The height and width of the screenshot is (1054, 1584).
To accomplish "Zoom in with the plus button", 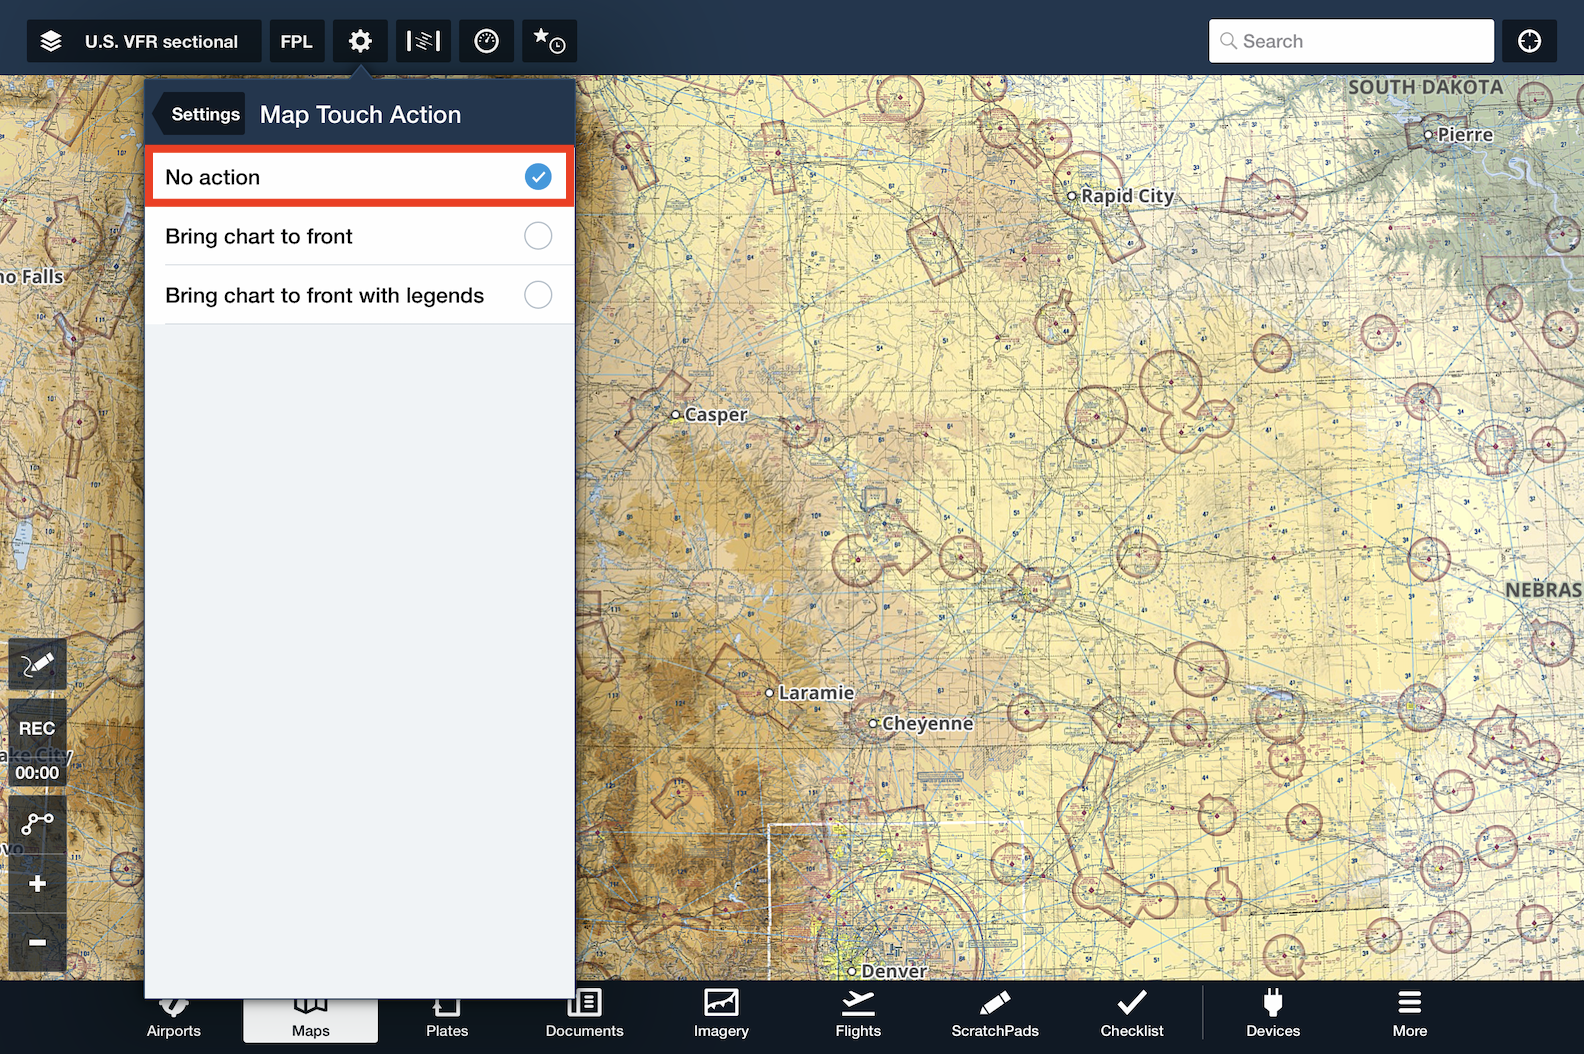I will 38,884.
